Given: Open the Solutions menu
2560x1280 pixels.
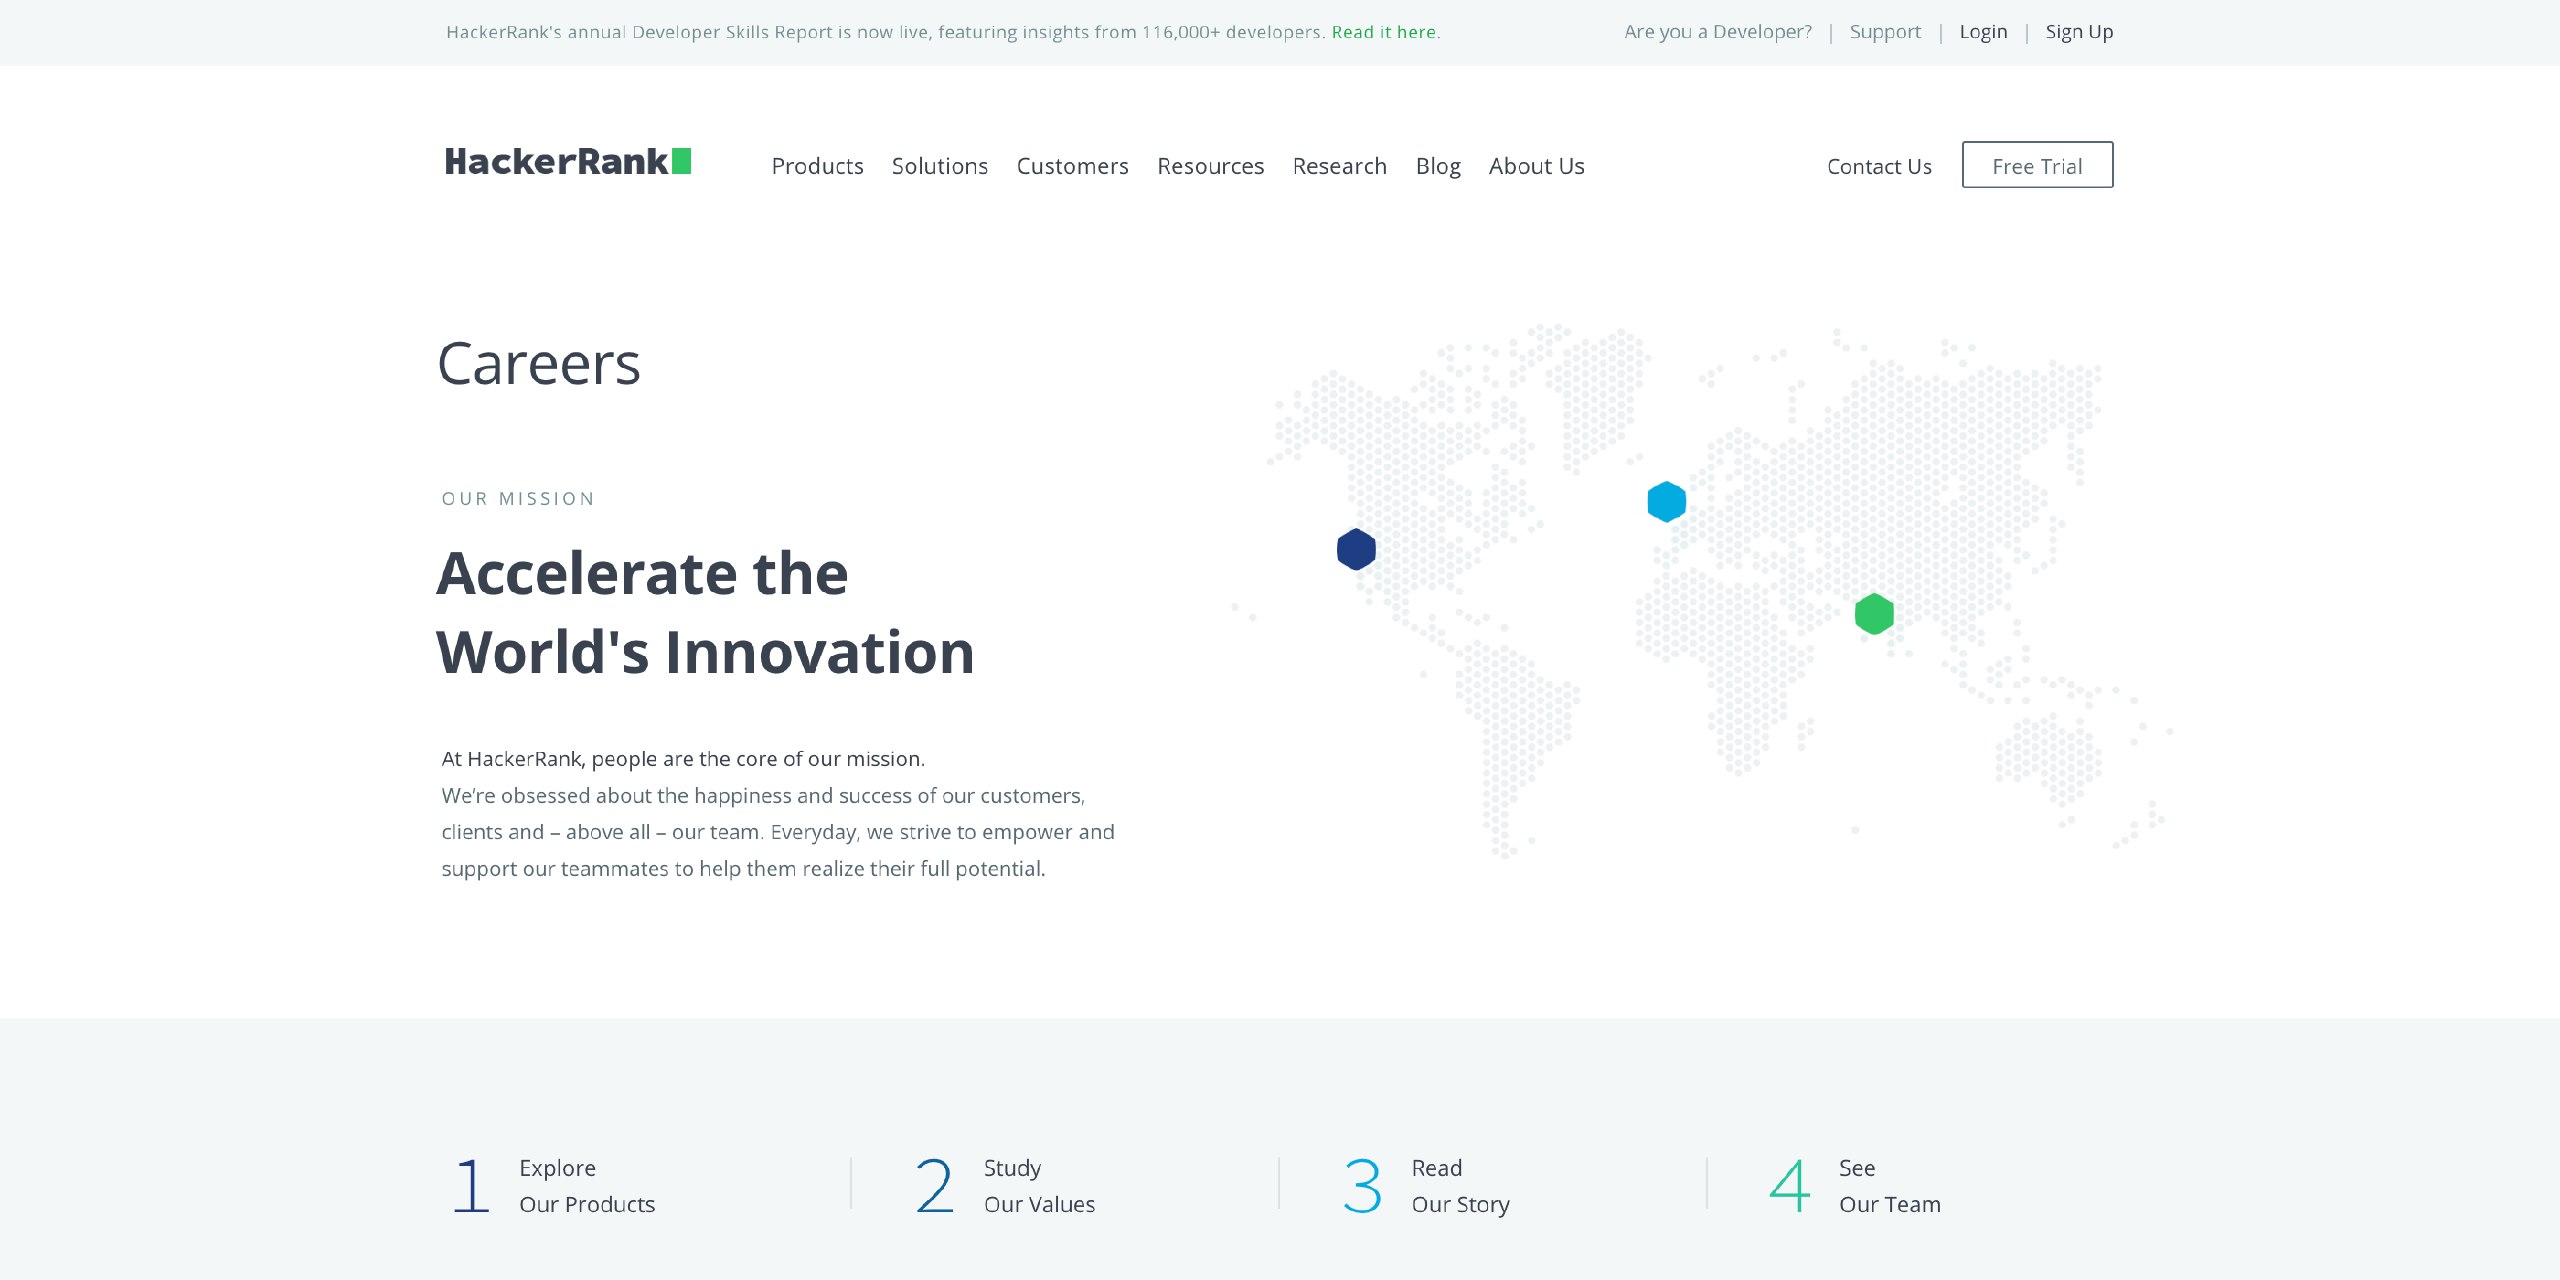Looking at the screenshot, I should tap(940, 166).
